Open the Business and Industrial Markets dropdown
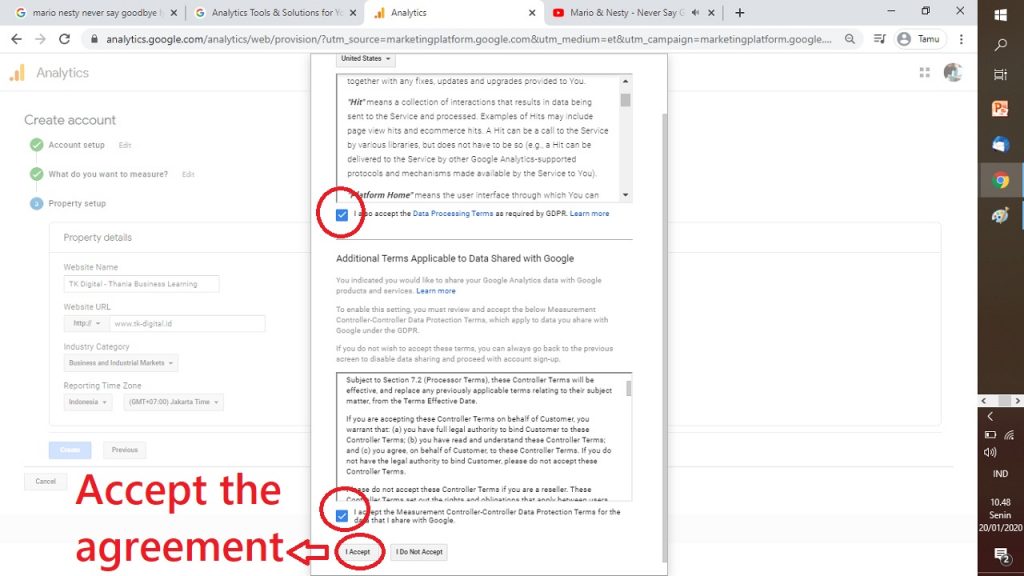This screenshot has width=1024, height=576. (x=121, y=363)
